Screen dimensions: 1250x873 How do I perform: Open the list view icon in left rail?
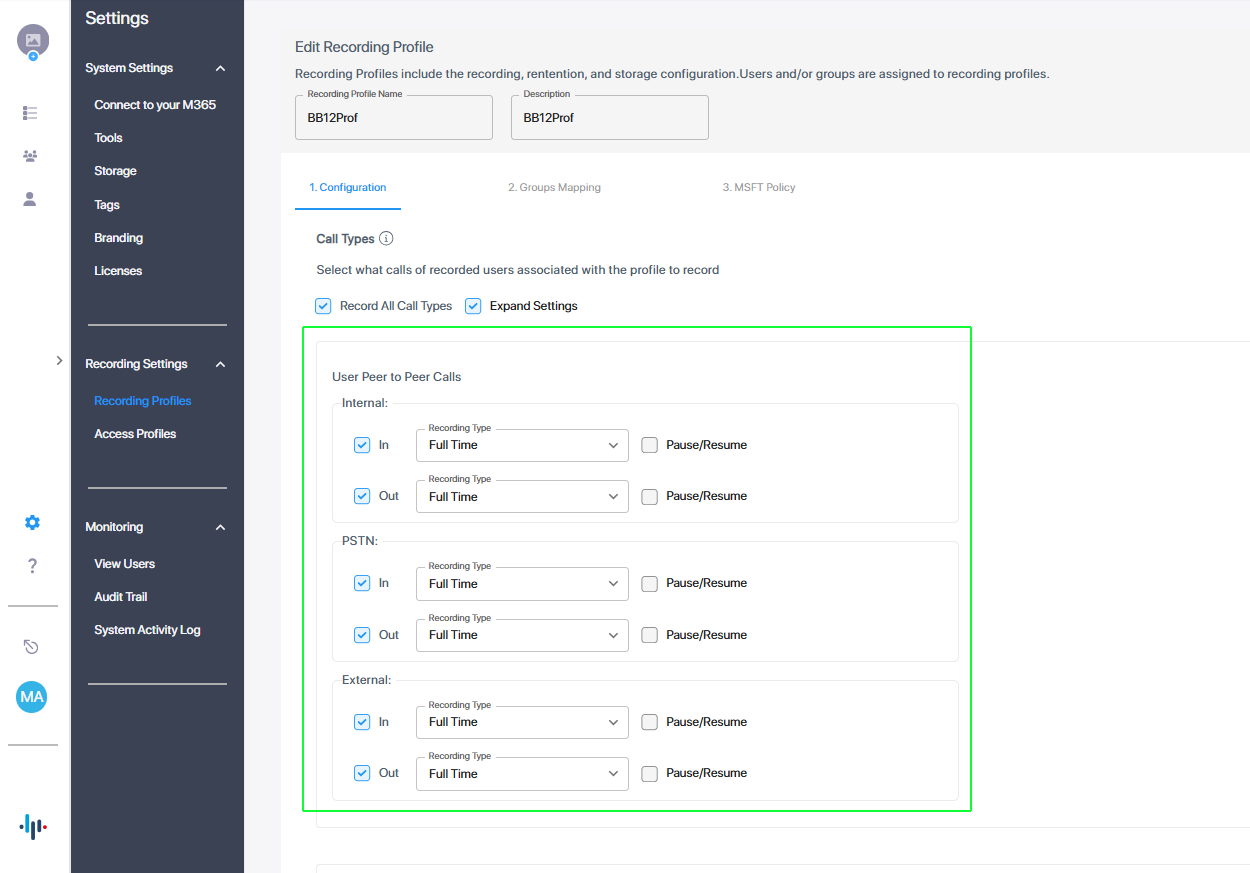30,113
